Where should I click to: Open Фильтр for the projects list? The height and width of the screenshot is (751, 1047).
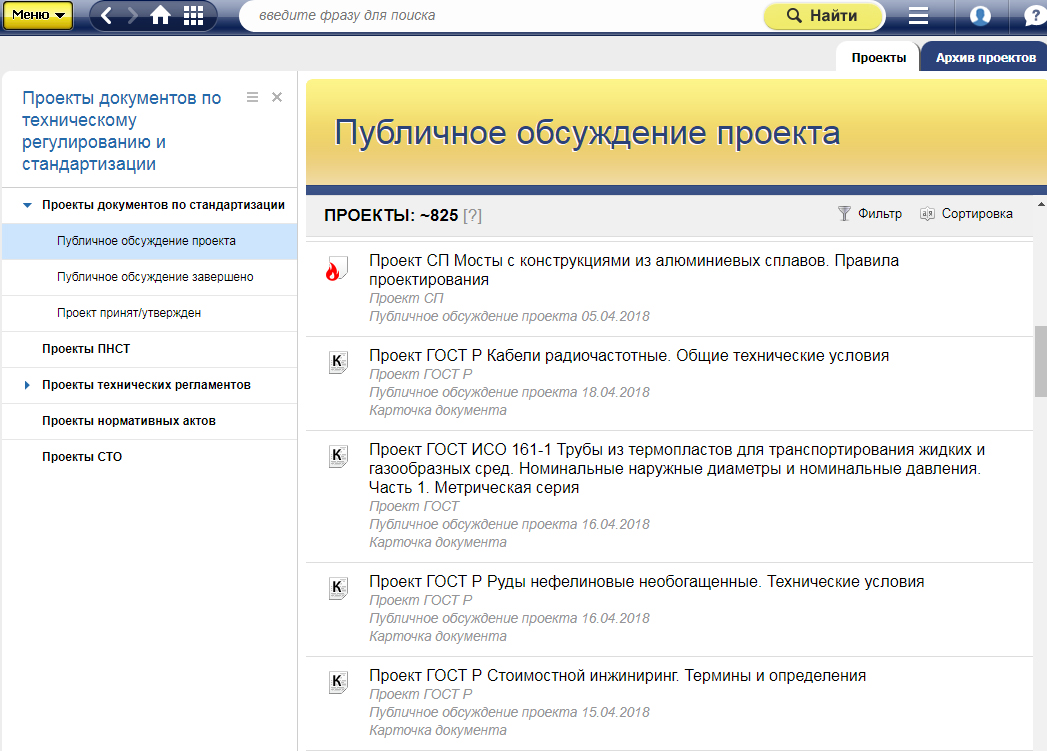point(869,213)
